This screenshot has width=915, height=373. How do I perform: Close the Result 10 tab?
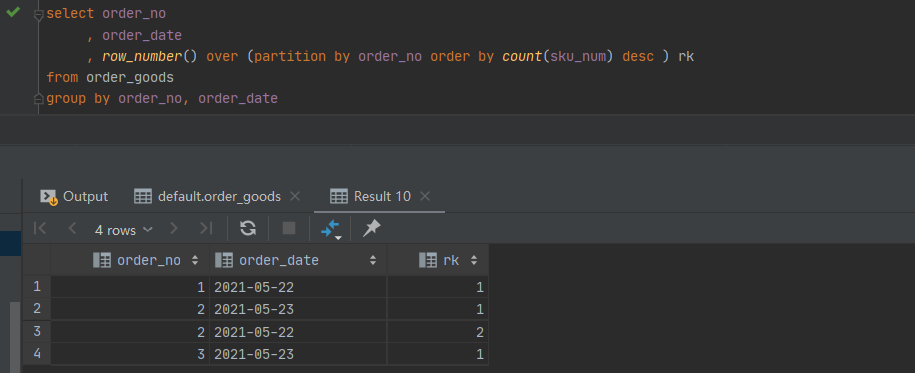tap(425, 197)
